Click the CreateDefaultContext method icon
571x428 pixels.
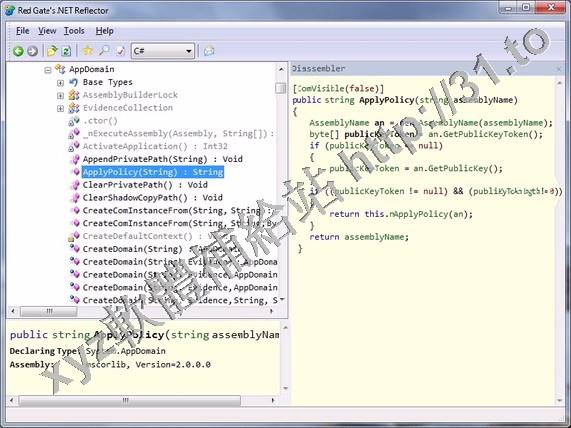(x=74, y=236)
